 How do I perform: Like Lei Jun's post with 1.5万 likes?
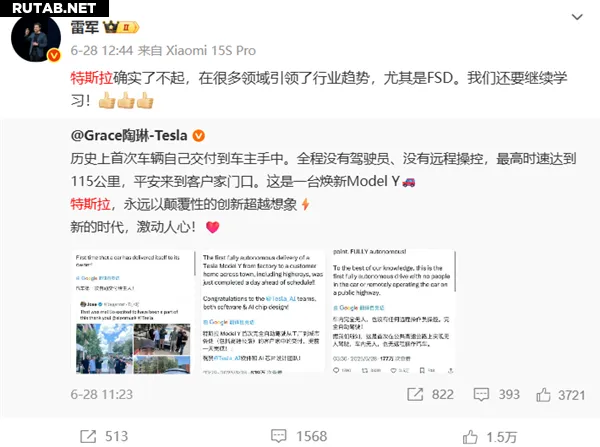coord(470,437)
